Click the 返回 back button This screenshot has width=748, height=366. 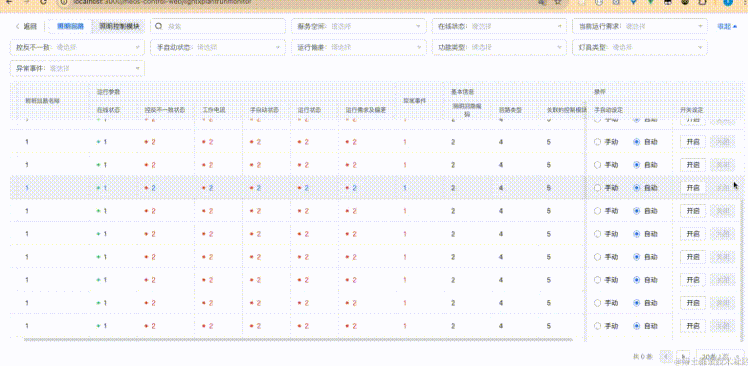click(26, 26)
